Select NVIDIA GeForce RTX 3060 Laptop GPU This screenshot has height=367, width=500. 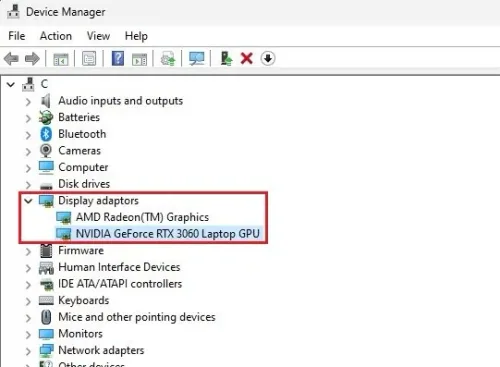pyautogui.click(x=168, y=234)
